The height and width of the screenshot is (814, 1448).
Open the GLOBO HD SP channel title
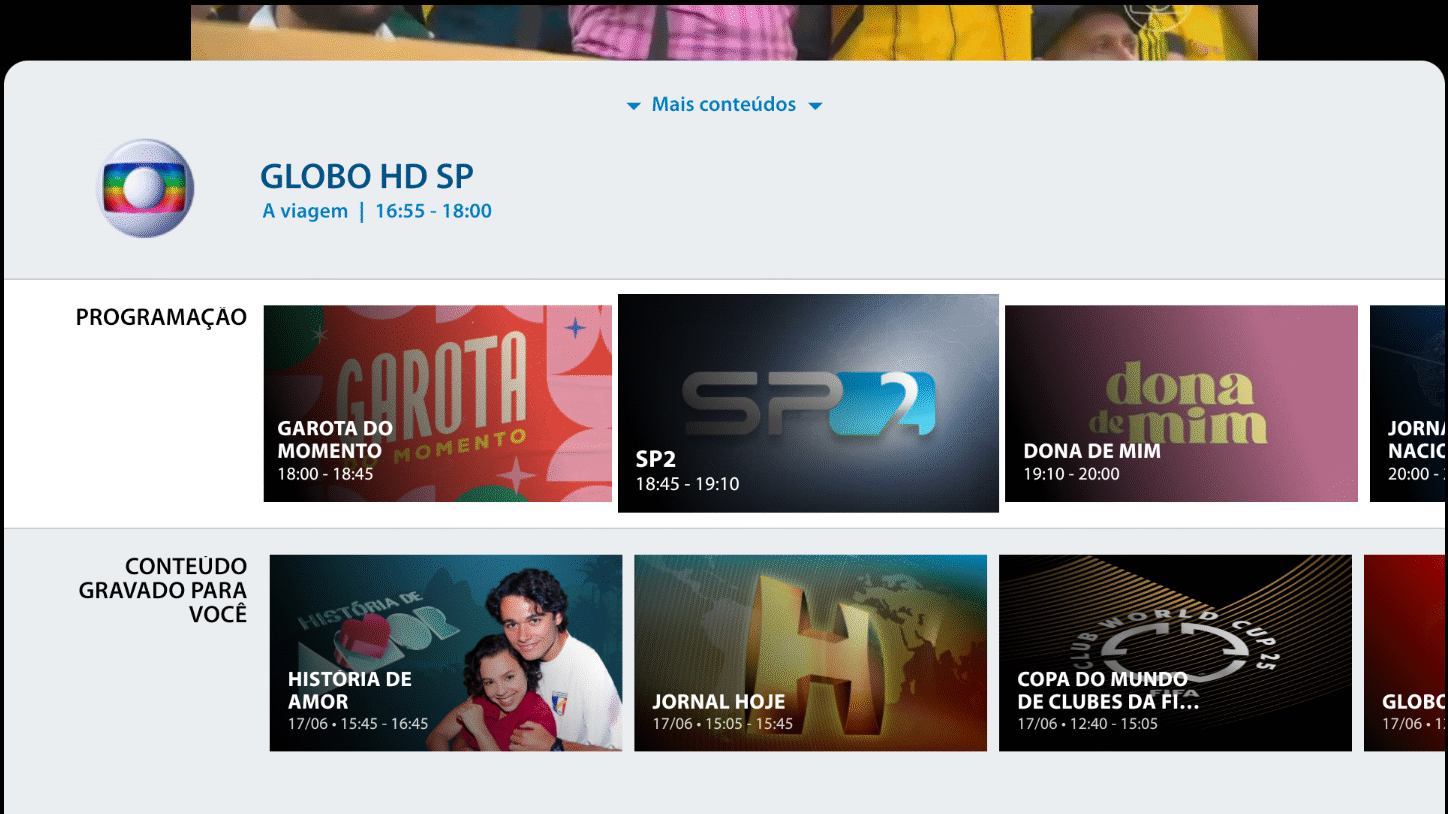click(367, 177)
